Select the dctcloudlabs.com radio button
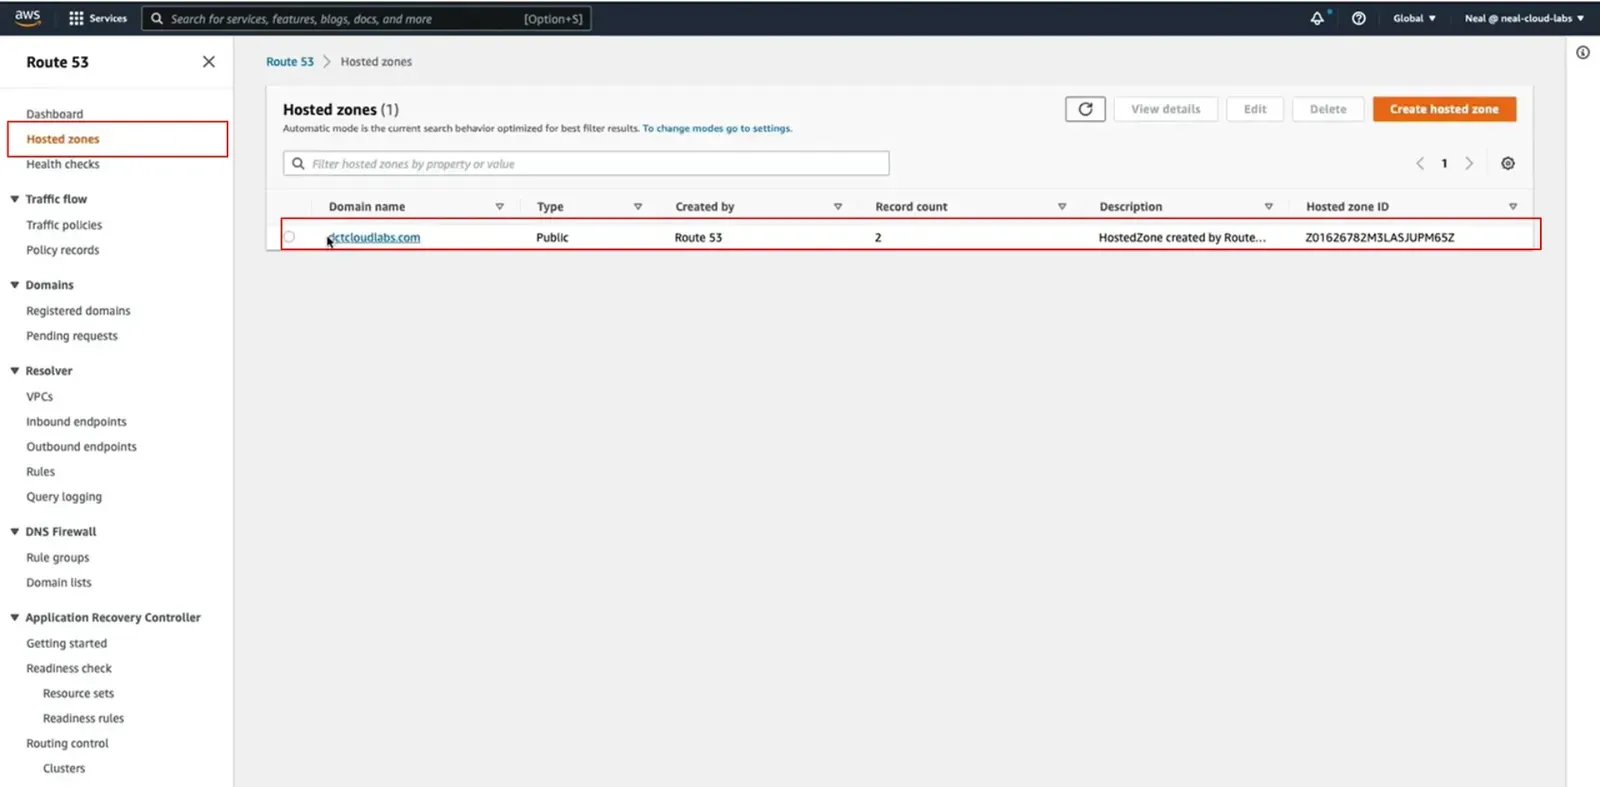1600x787 pixels. coord(289,237)
